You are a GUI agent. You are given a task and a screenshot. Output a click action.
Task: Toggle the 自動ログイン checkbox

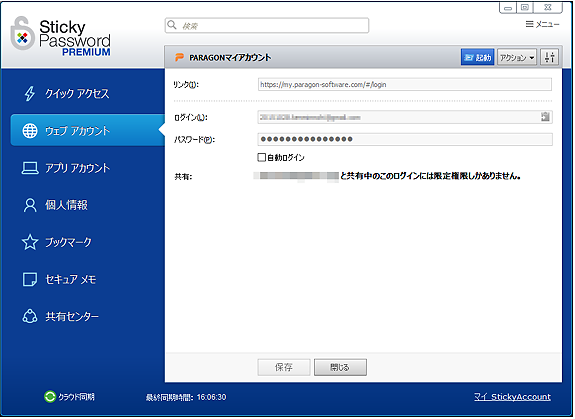click(261, 157)
